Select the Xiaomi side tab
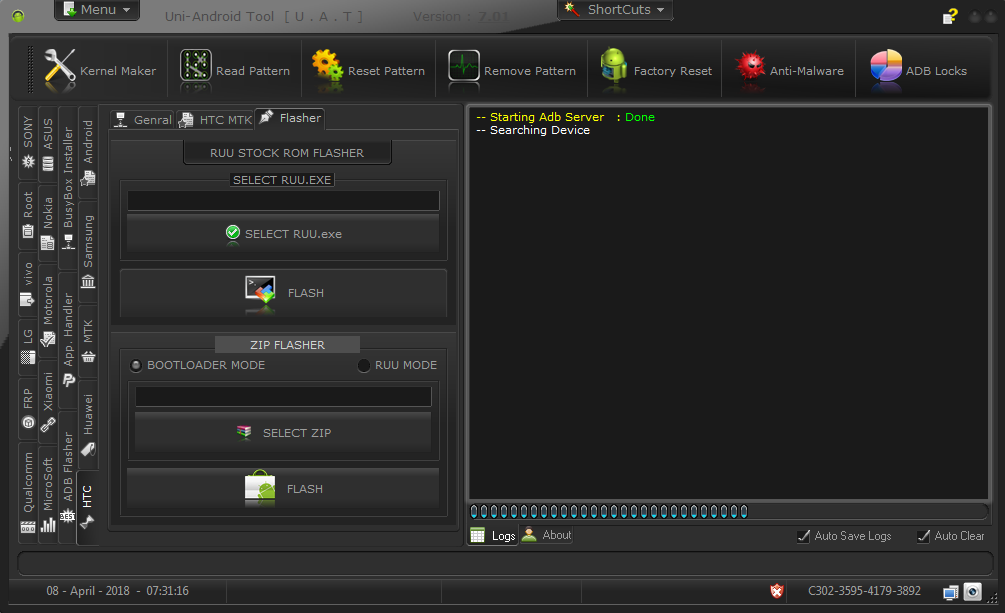 [48, 401]
